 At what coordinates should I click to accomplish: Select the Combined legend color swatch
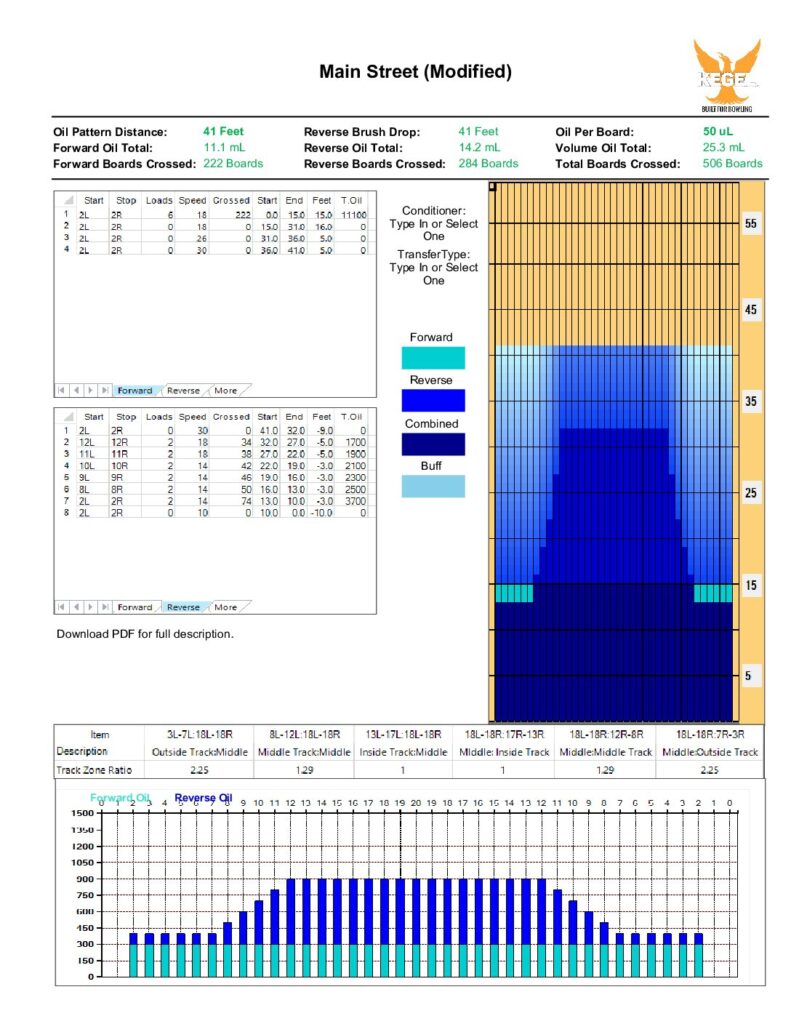click(x=433, y=444)
